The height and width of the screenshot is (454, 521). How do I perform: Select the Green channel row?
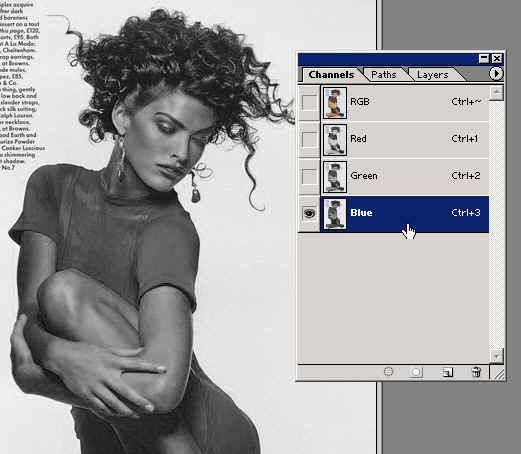(x=404, y=176)
